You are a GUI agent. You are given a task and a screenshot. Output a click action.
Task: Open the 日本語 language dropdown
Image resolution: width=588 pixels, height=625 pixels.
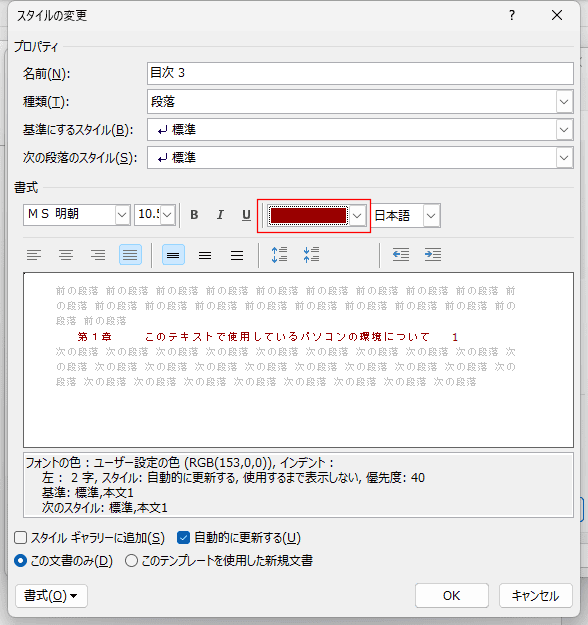[x=431, y=216]
